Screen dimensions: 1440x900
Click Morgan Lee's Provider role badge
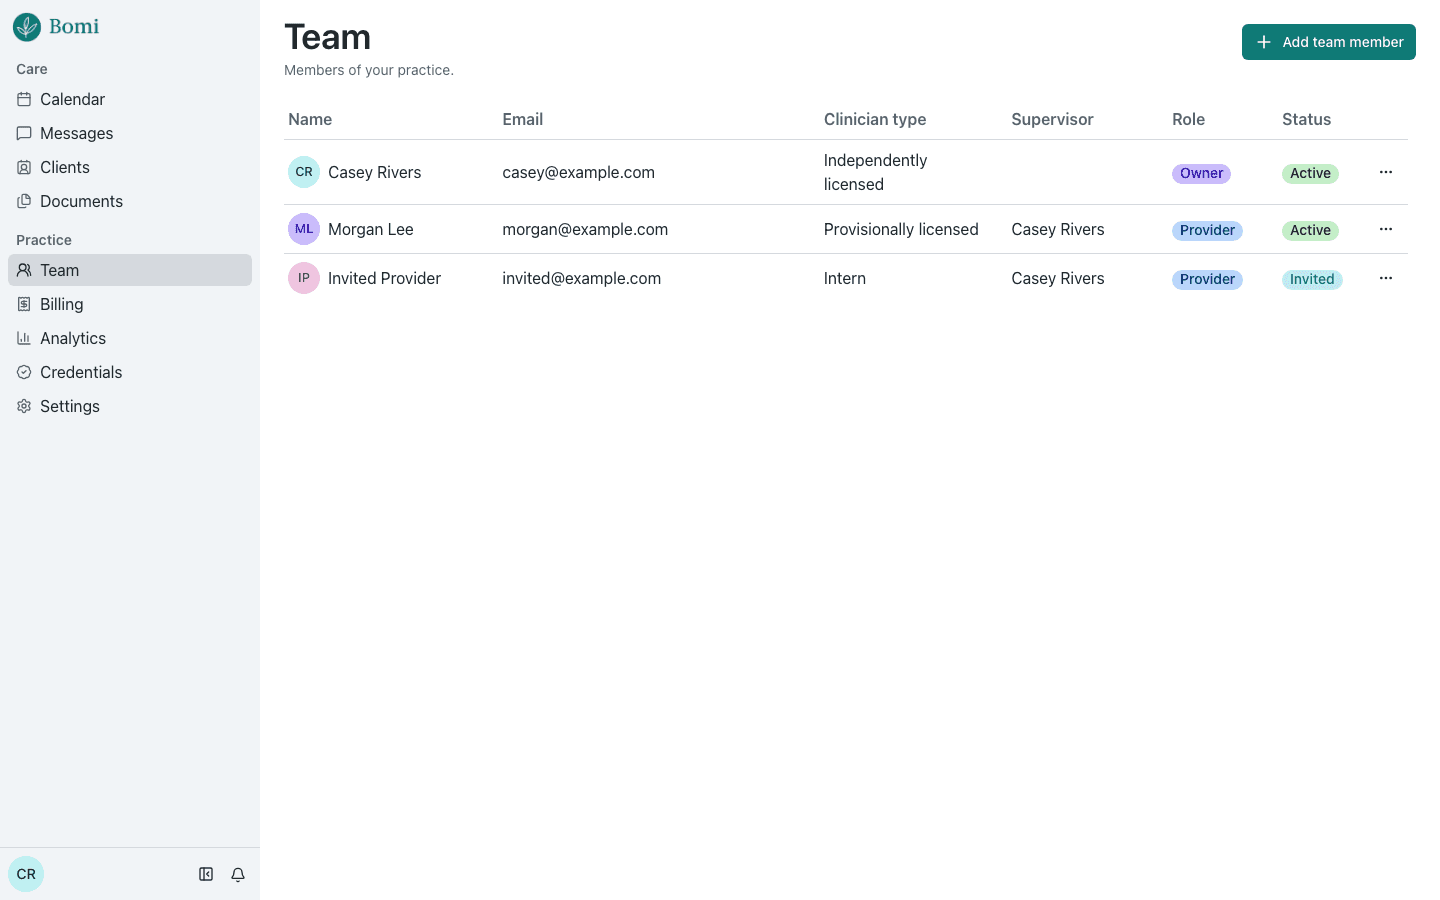(1207, 230)
